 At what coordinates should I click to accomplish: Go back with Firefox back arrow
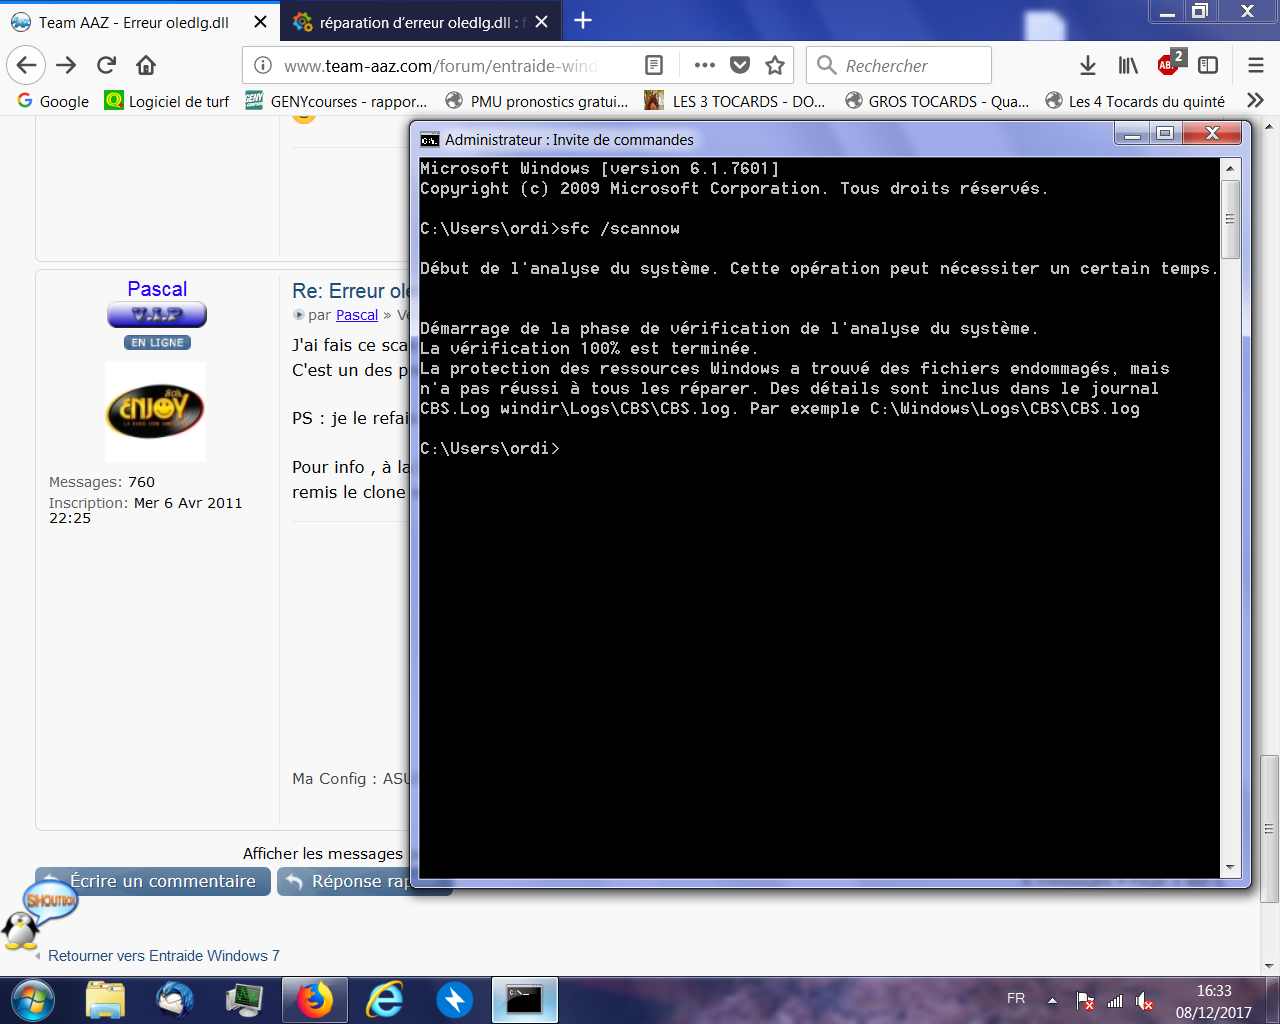(x=26, y=65)
